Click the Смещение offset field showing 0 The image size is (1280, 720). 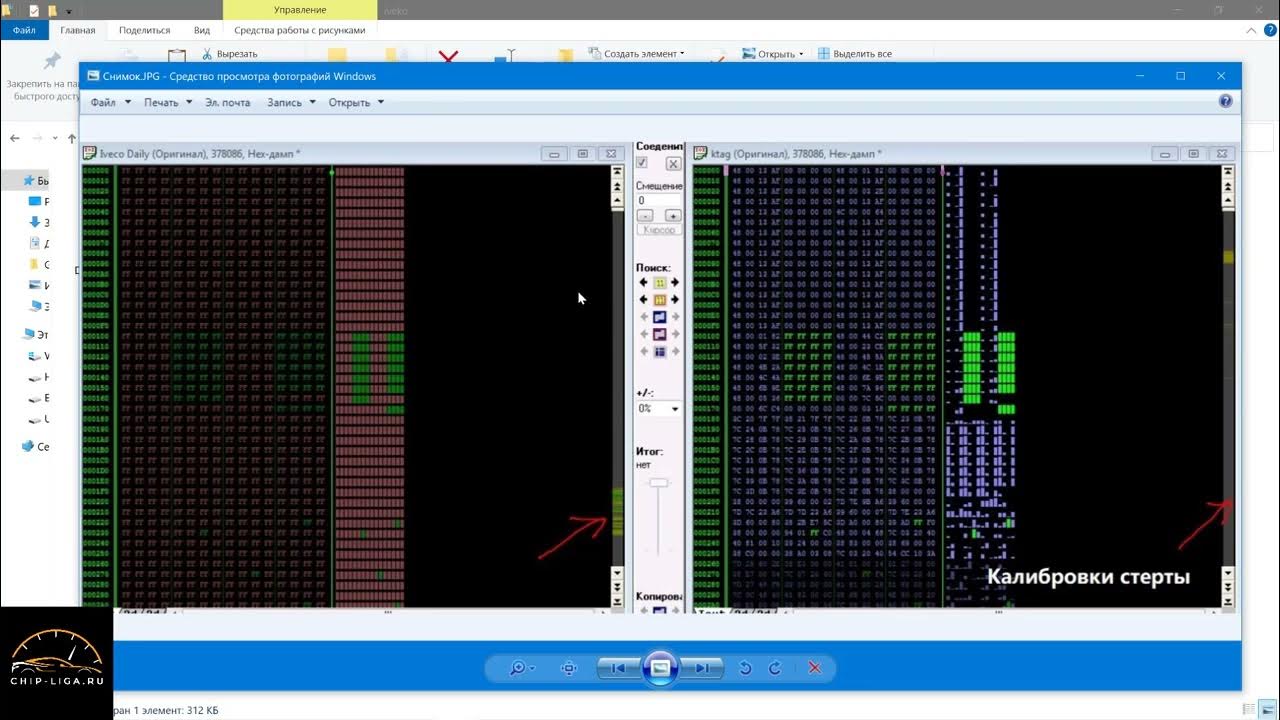tap(658, 201)
